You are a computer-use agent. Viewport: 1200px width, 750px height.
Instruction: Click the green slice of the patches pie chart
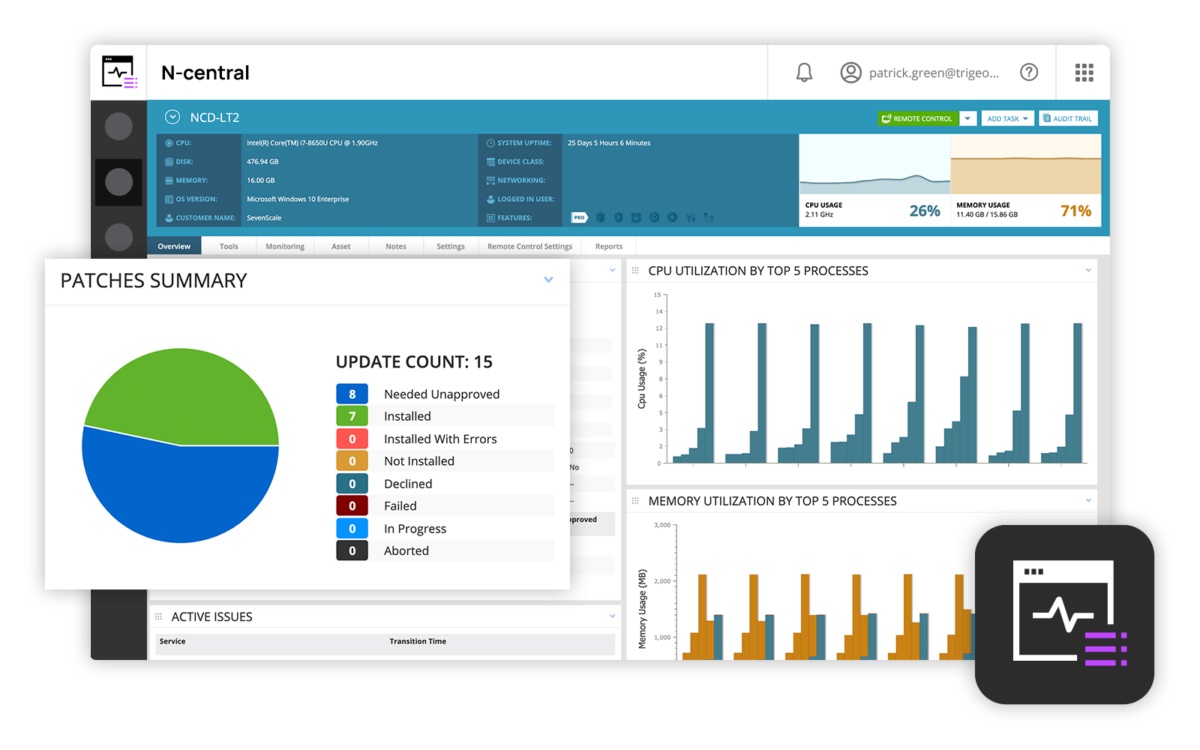point(190,395)
